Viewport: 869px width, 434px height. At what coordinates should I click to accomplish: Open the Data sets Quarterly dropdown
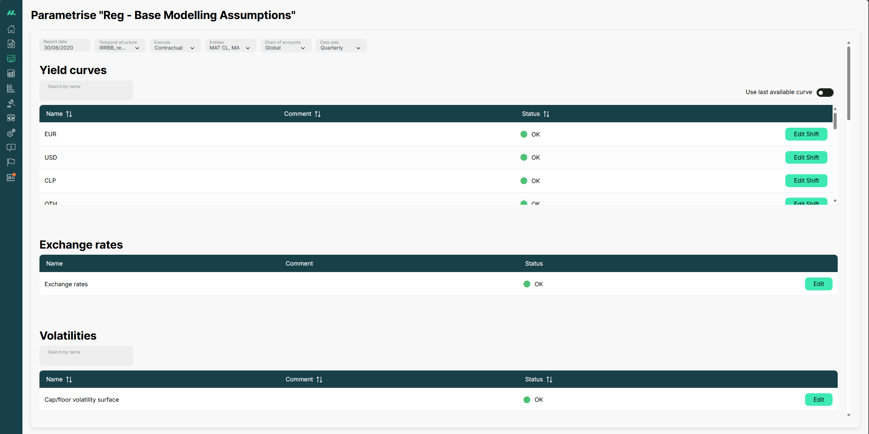(341, 45)
